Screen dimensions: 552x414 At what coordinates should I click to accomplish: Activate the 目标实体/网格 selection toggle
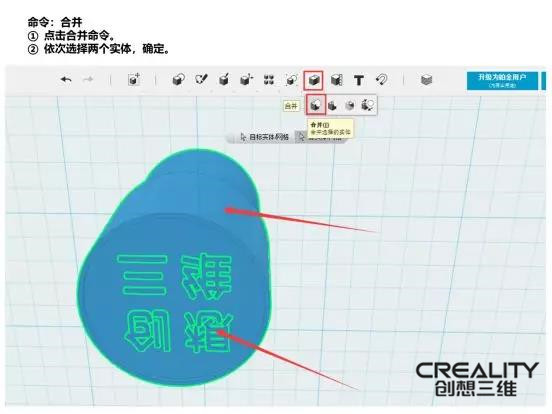coord(264,137)
